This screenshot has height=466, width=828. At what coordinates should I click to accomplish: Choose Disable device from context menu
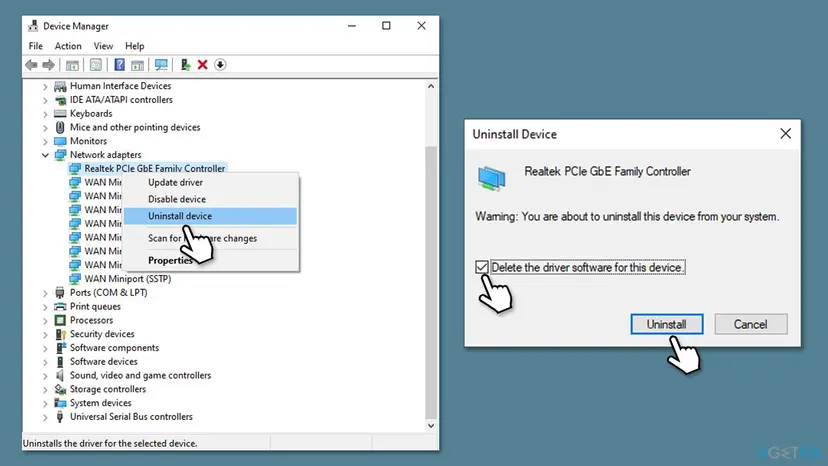coord(211,199)
